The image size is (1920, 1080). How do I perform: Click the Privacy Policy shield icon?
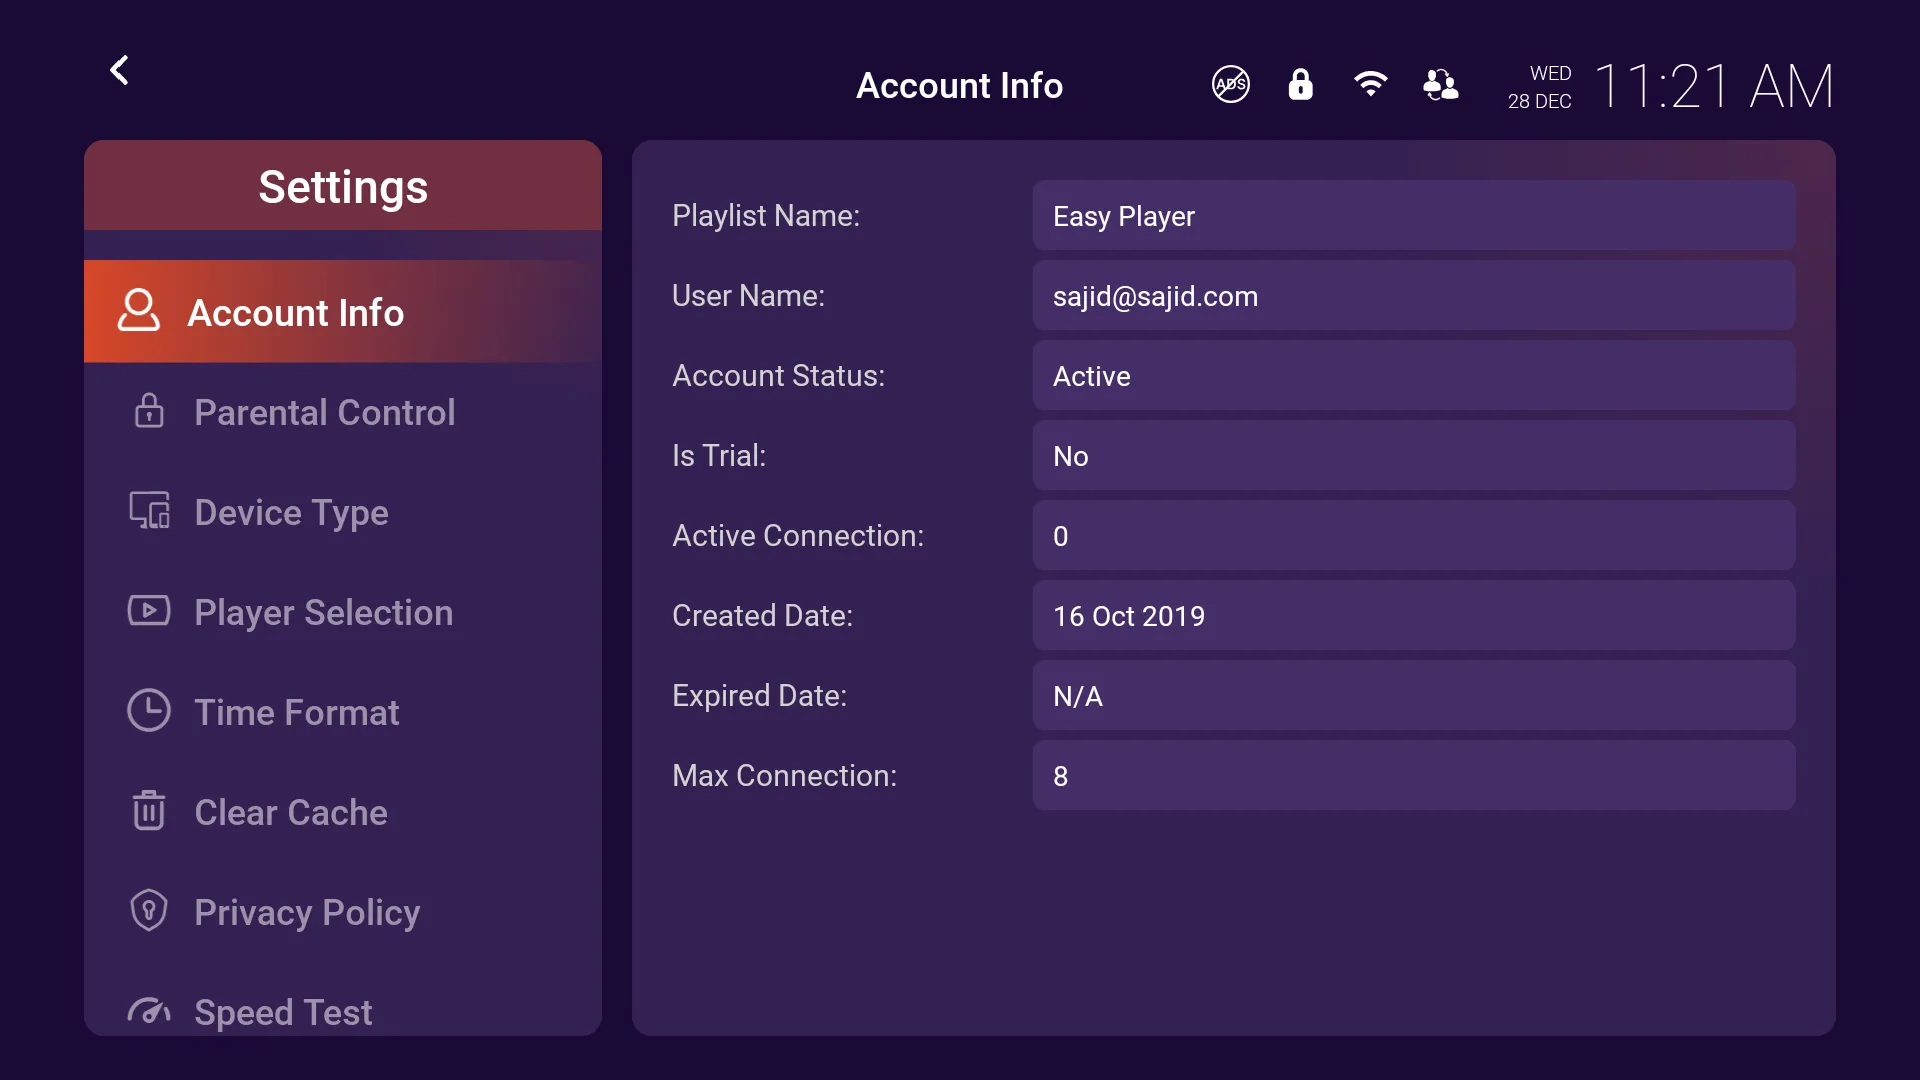coord(149,910)
